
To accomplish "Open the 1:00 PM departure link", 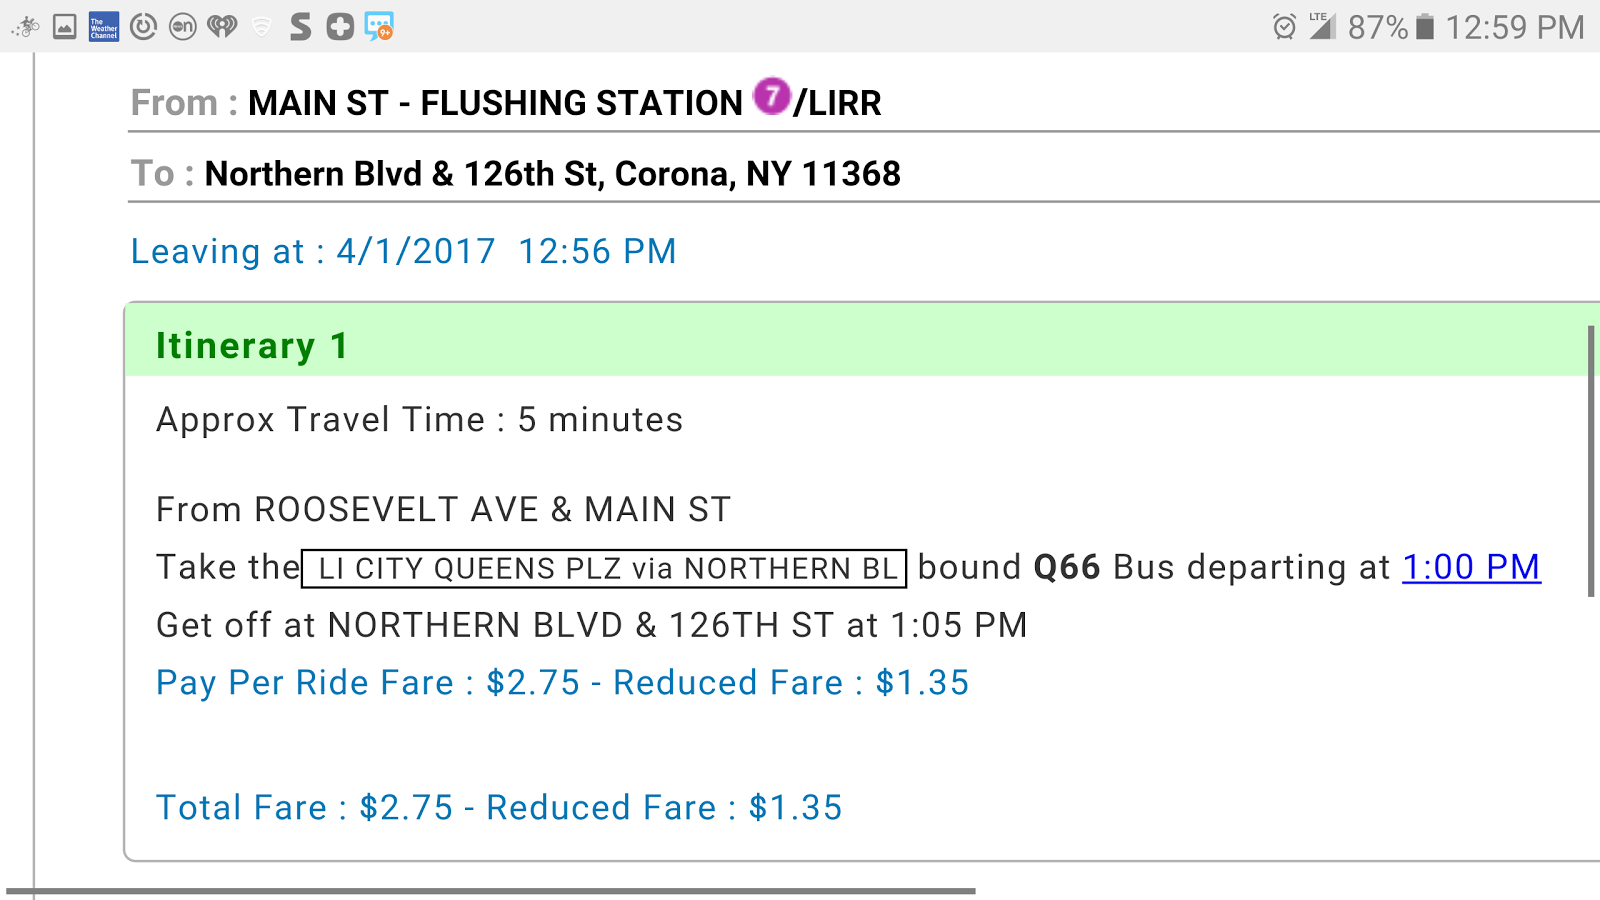I will click(x=1471, y=567).
